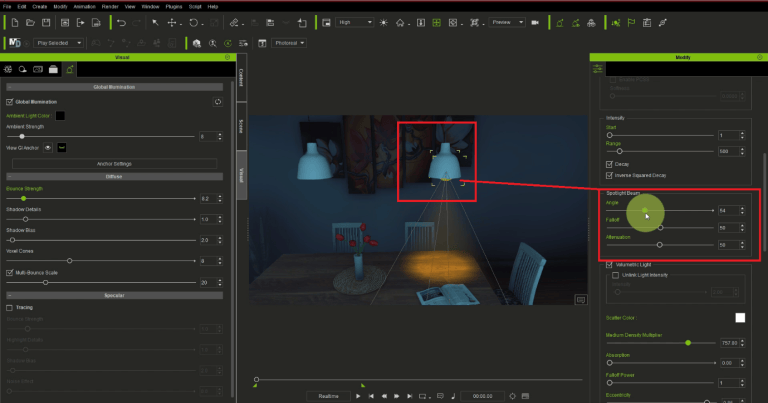Open the Atmosphere tab icon in Visual panel
This screenshot has width=768, height=403.
(23, 70)
